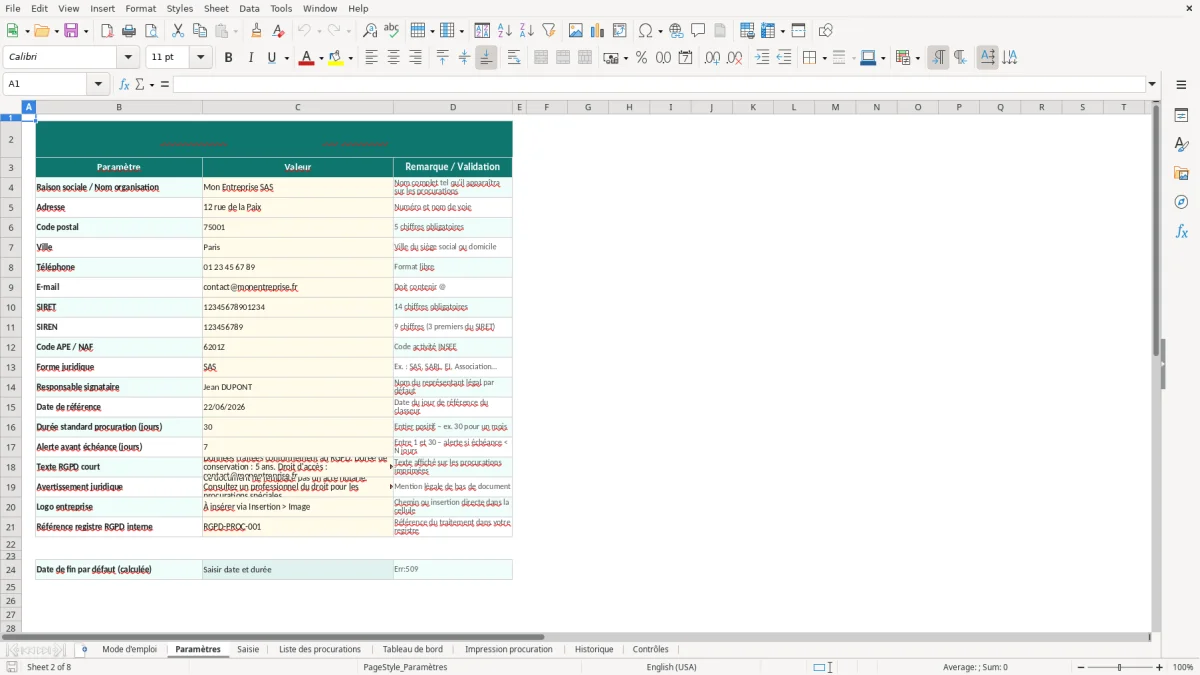Image resolution: width=1200 pixels, height=675 pixels.
Task: Open Liste des procurations tab
Action: [320, 649]
